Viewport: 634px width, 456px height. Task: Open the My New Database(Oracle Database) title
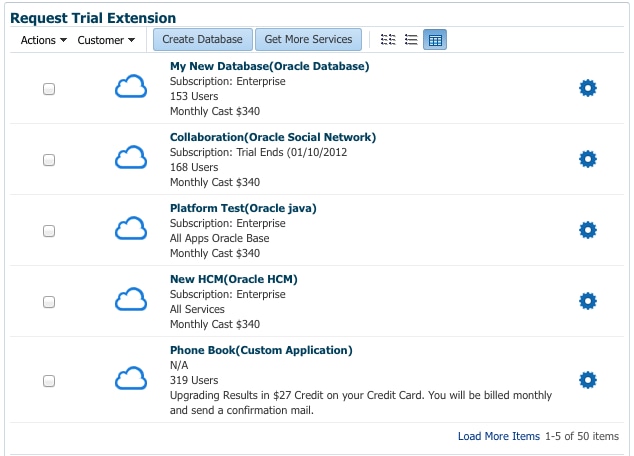coord(269,66)
